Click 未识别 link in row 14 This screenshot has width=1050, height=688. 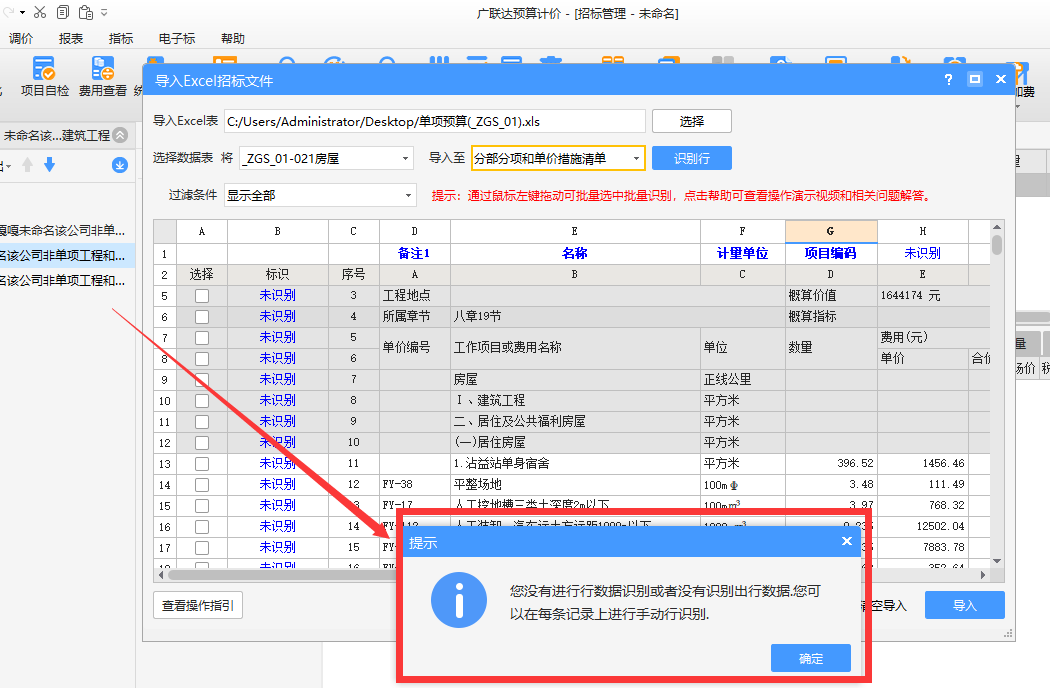[x=277, y=484]
